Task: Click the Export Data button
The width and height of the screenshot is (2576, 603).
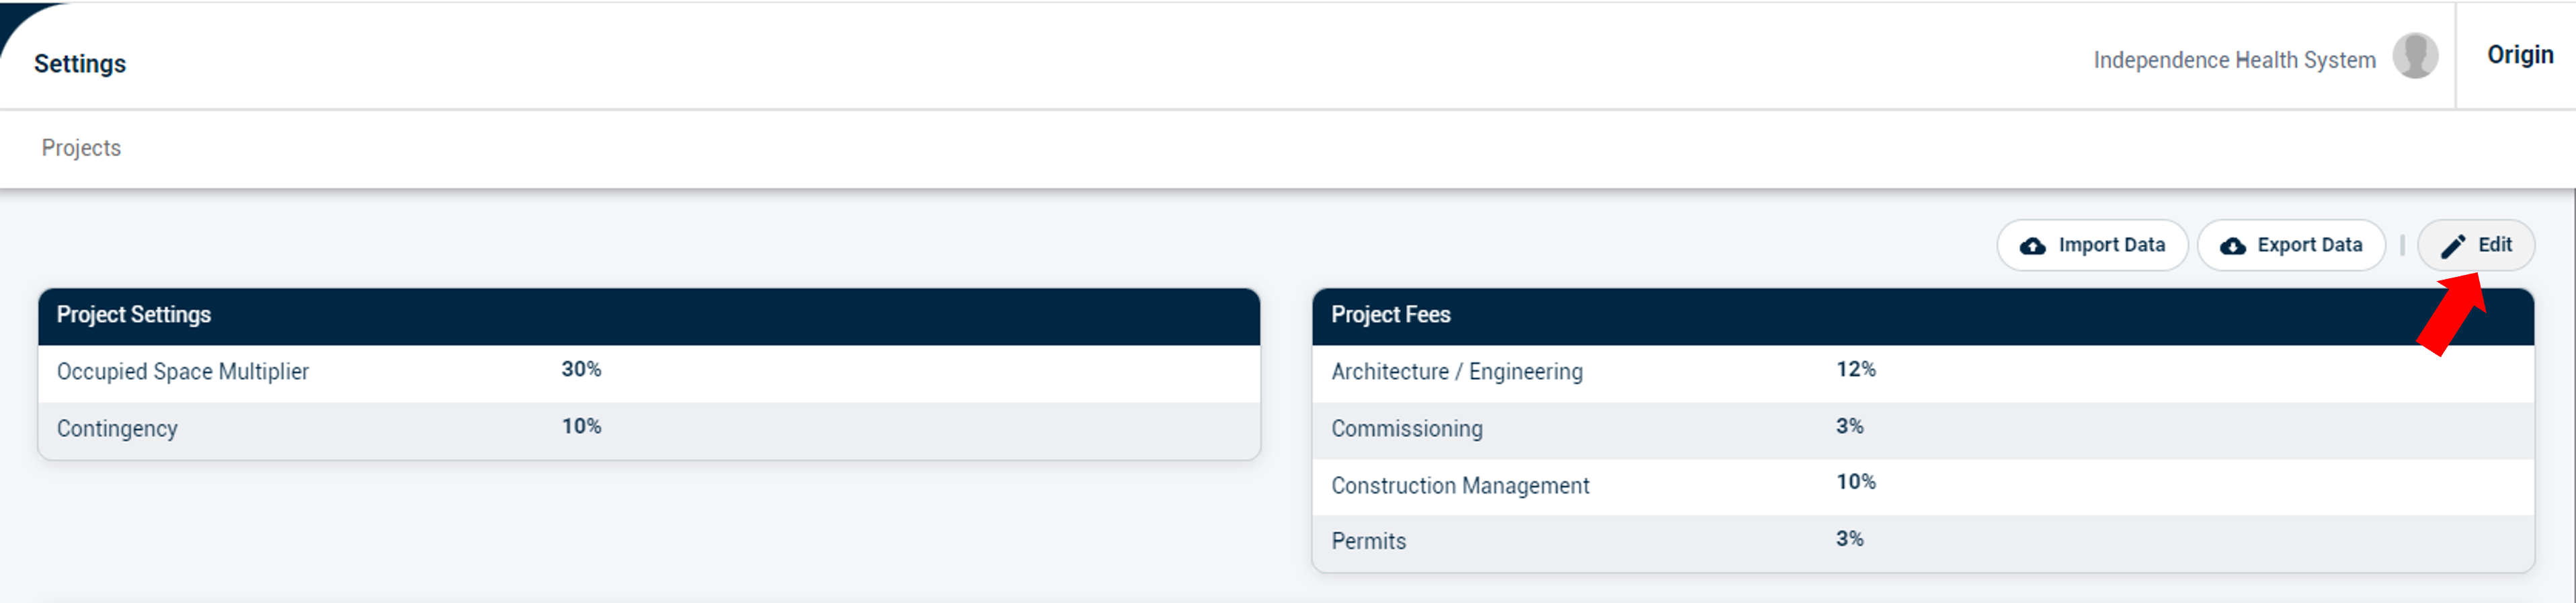Action: (x=2291, y=245)
